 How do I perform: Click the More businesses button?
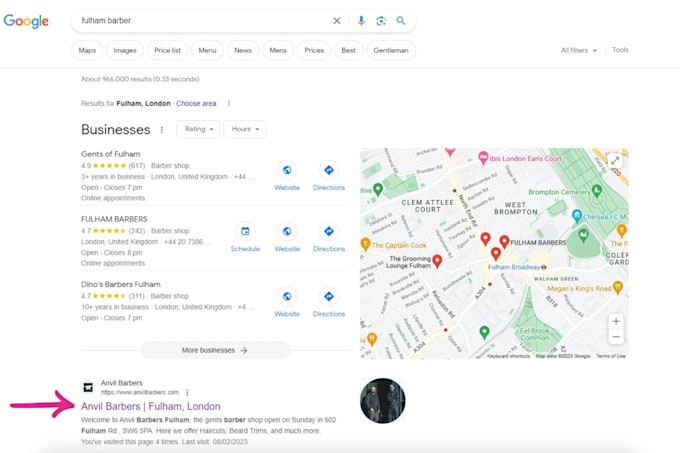coord(215,350)
